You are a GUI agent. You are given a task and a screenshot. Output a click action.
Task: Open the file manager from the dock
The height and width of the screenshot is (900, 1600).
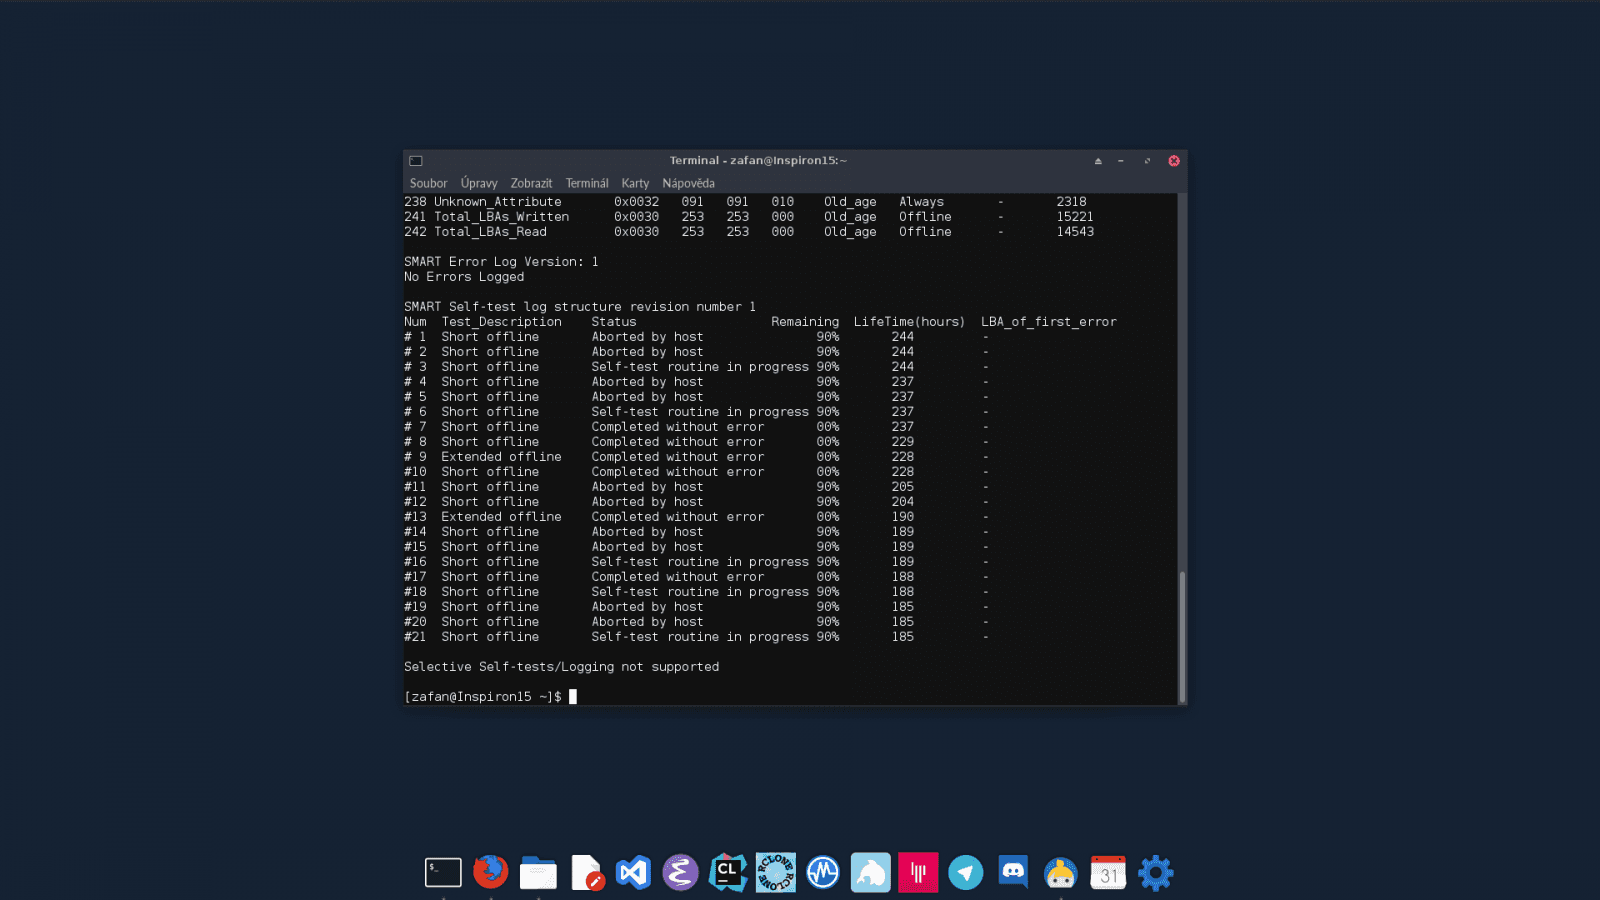click(538, 873)
